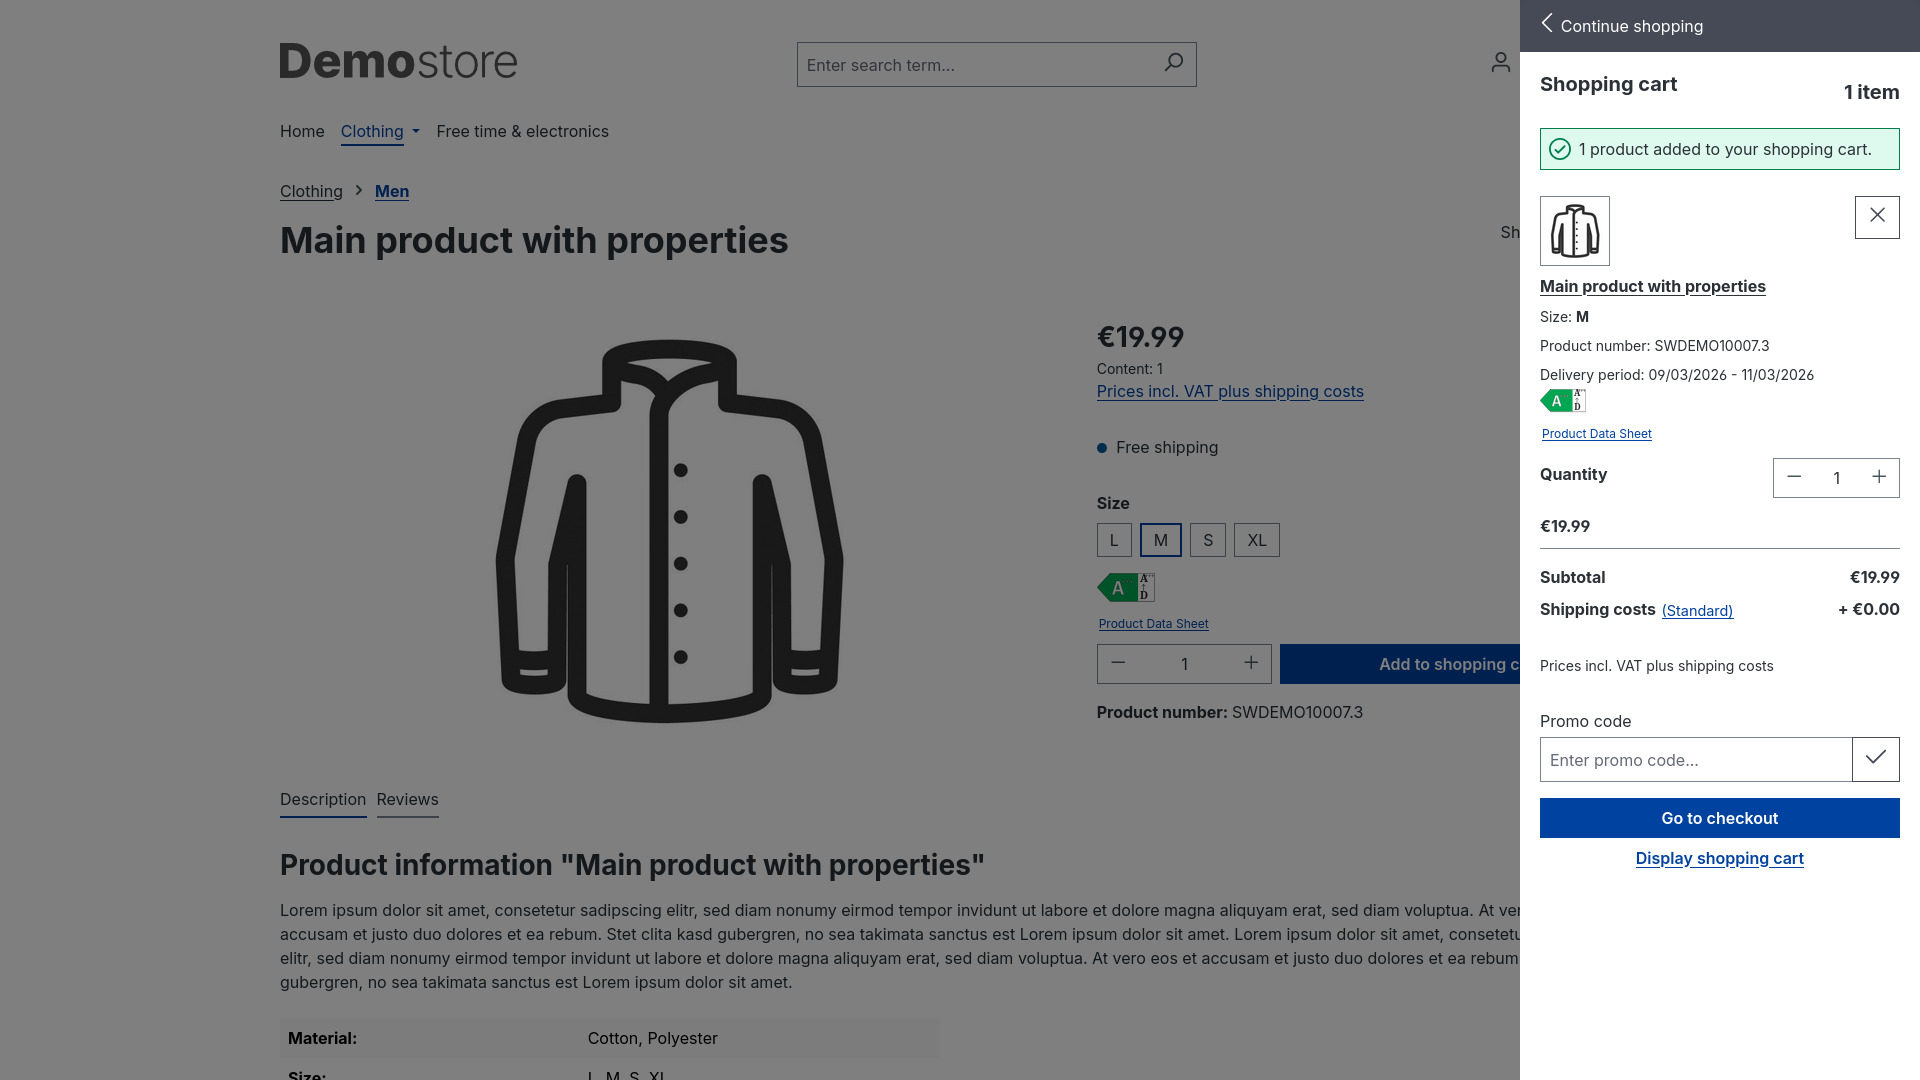Image resolution: width=1920 pixels, height=1080 pixels.
Task: Open the Standard shipping costs selector
Action: pos(1697,610)
